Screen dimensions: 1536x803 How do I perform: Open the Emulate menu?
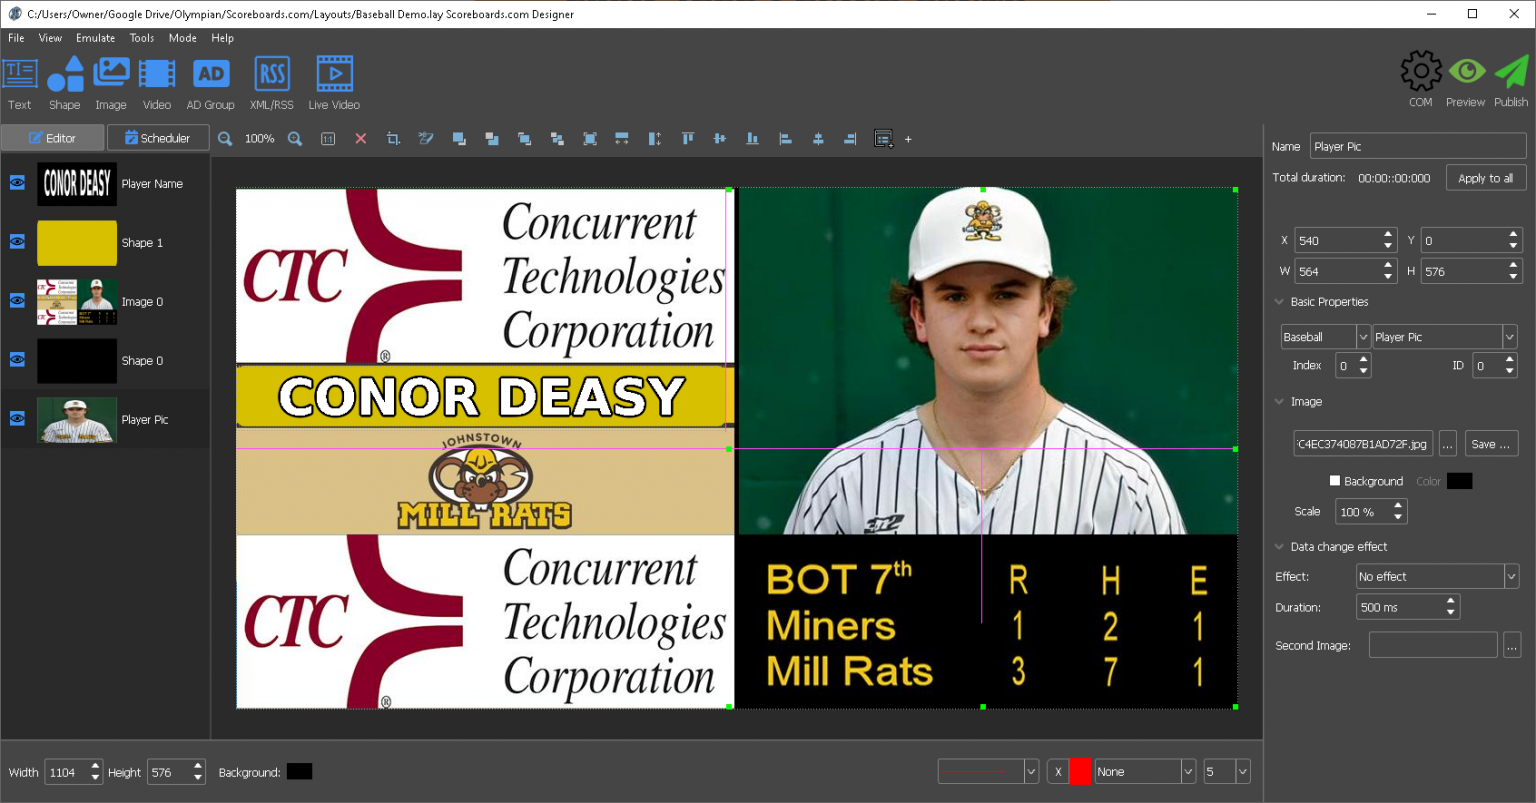click(x=95, y=38)
